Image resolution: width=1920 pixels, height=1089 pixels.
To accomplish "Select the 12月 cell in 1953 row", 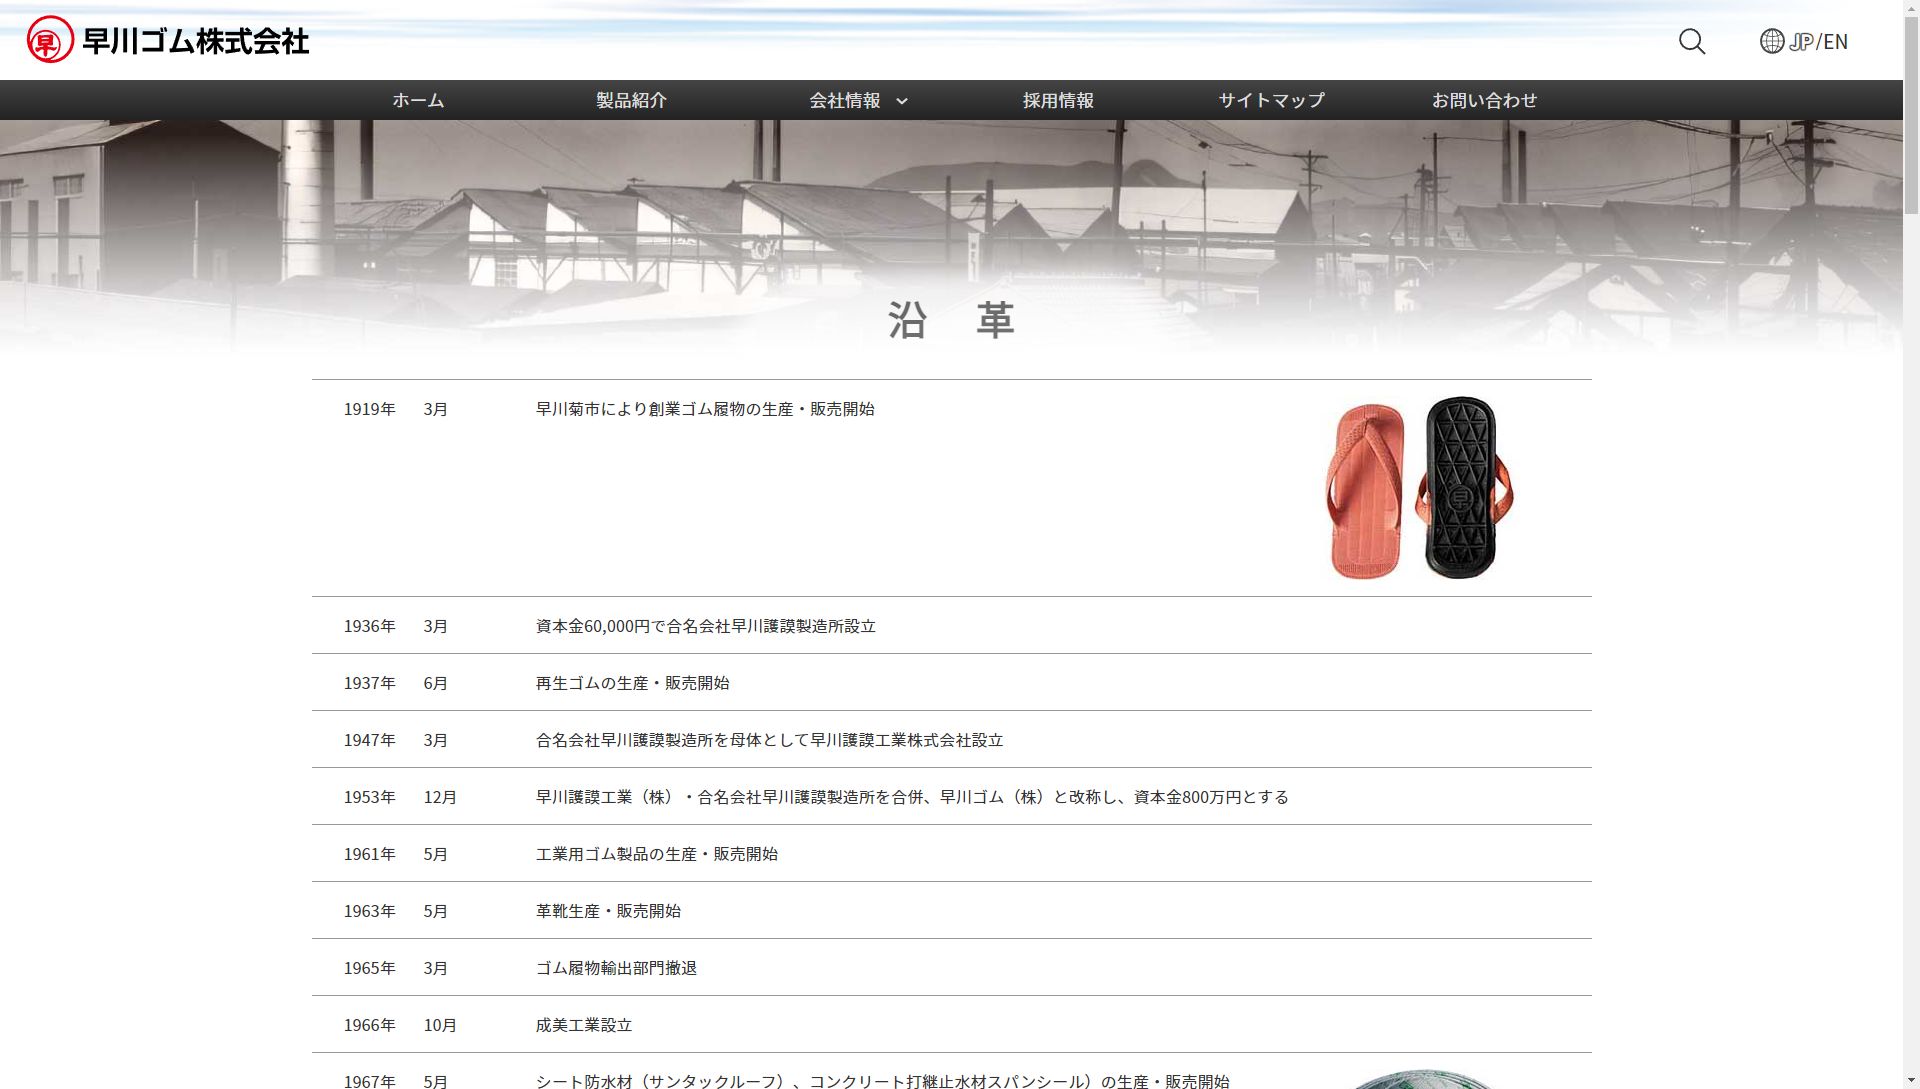I will 440,797.
